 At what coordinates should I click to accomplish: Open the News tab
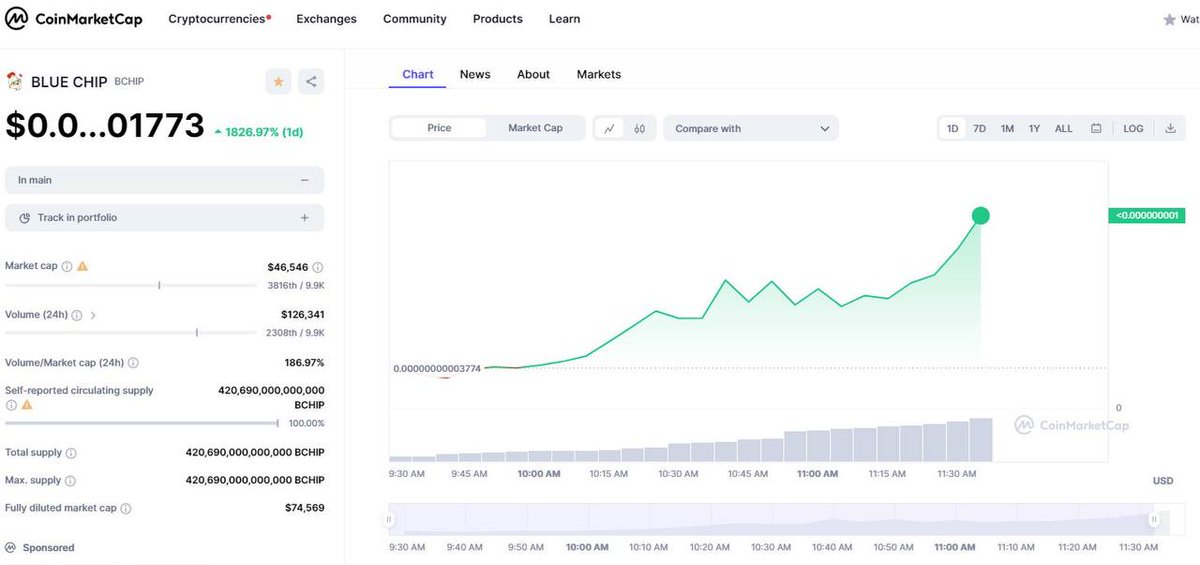475,74
